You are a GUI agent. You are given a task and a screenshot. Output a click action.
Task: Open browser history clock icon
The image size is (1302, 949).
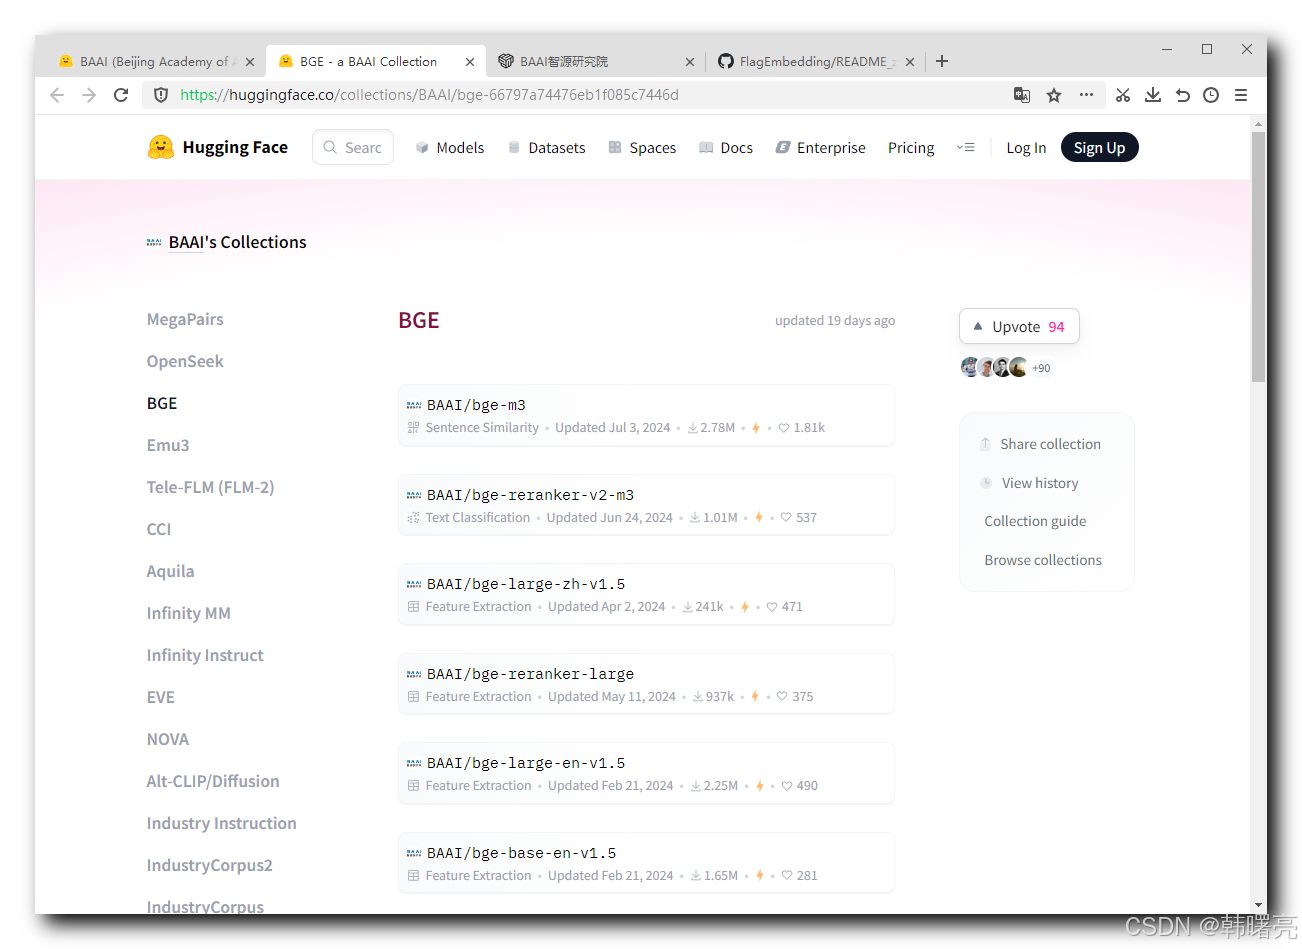(1211, 95)
